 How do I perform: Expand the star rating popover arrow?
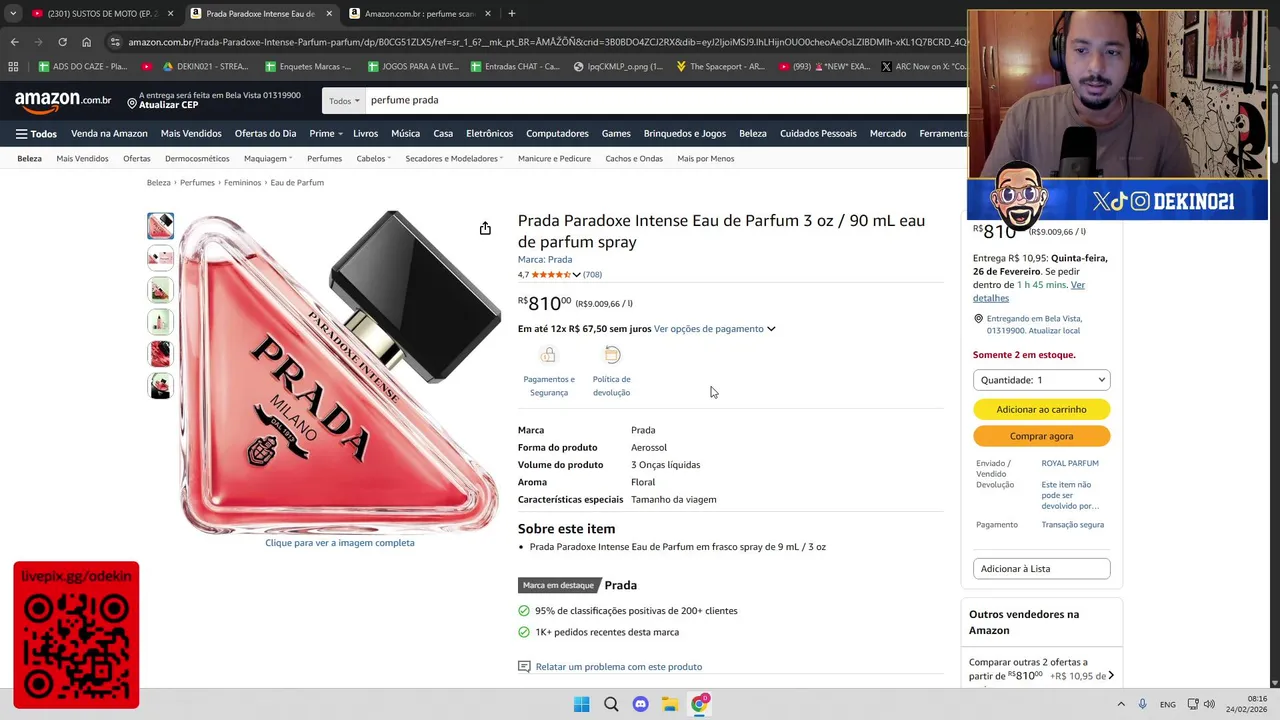click(x=576, y=275)
